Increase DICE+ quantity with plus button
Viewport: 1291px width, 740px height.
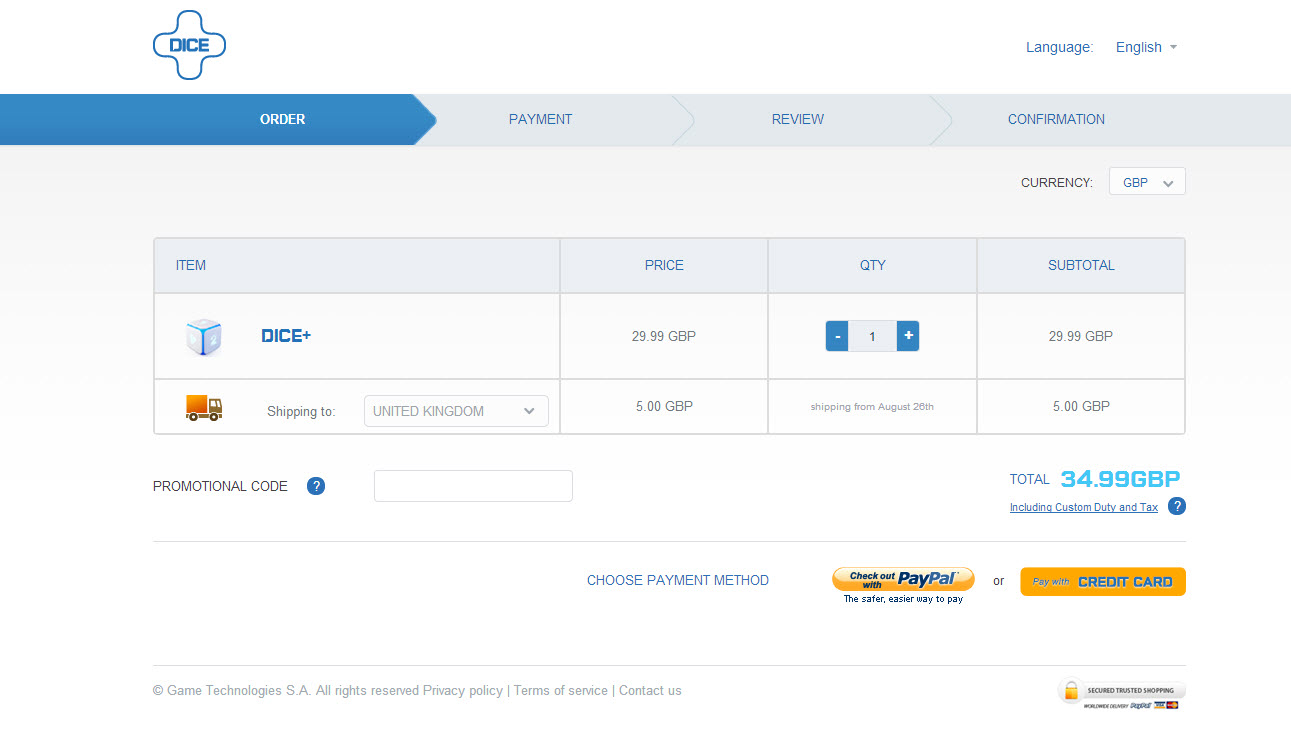click(x=908, y=336)
